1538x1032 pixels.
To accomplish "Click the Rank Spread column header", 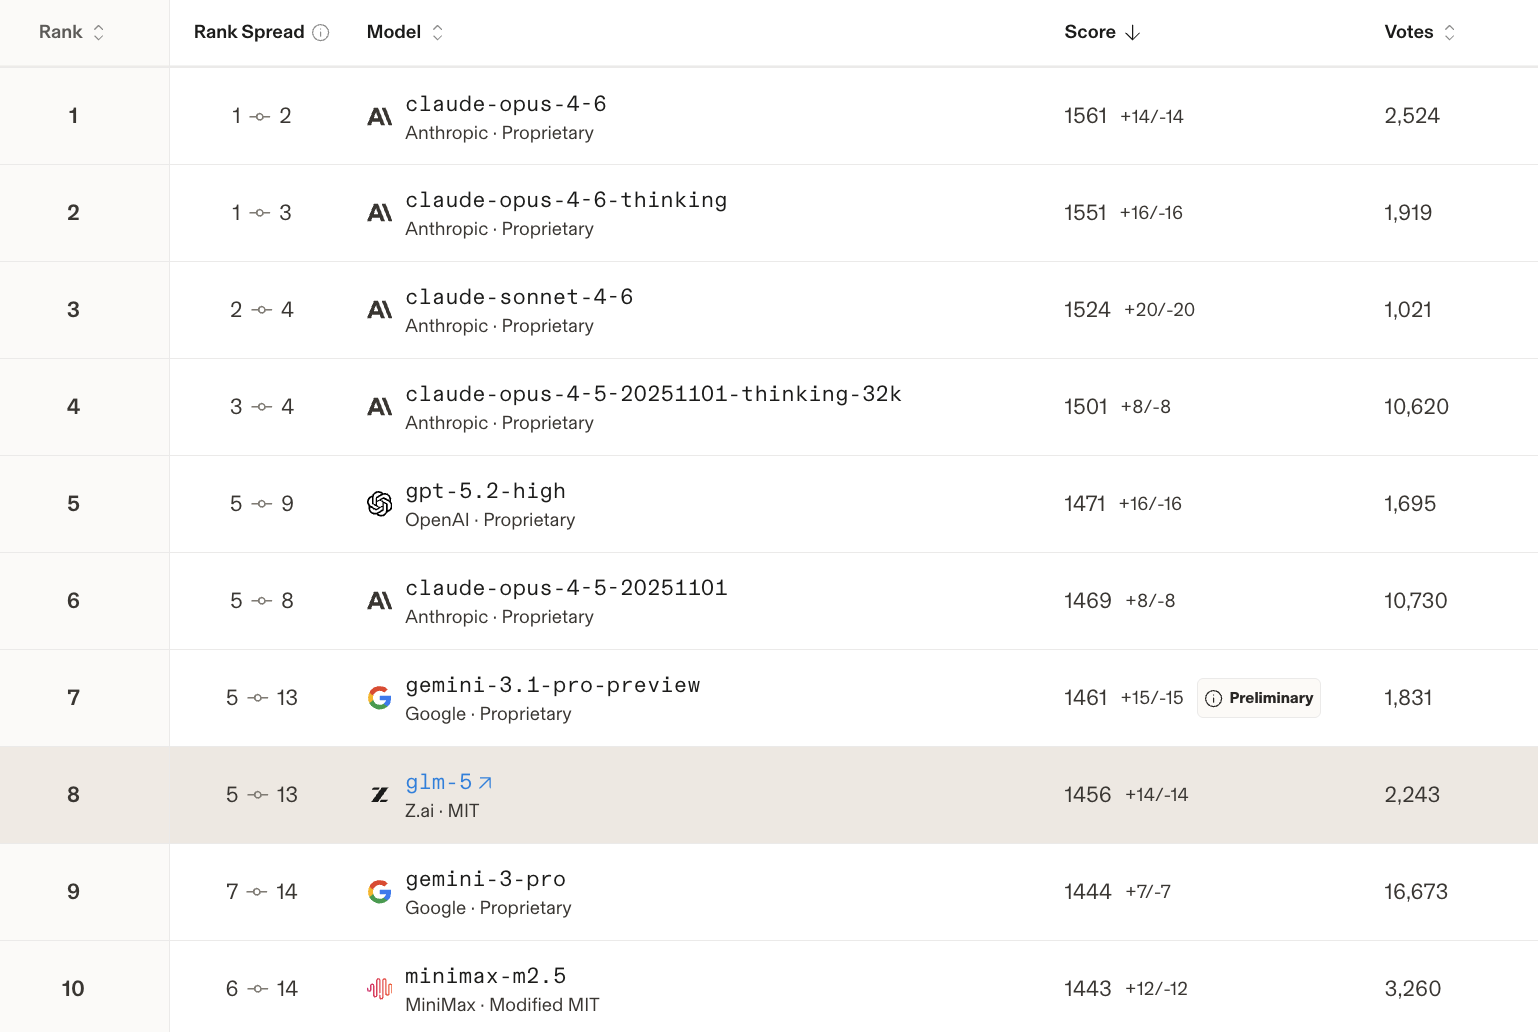I will click(249, 32).
